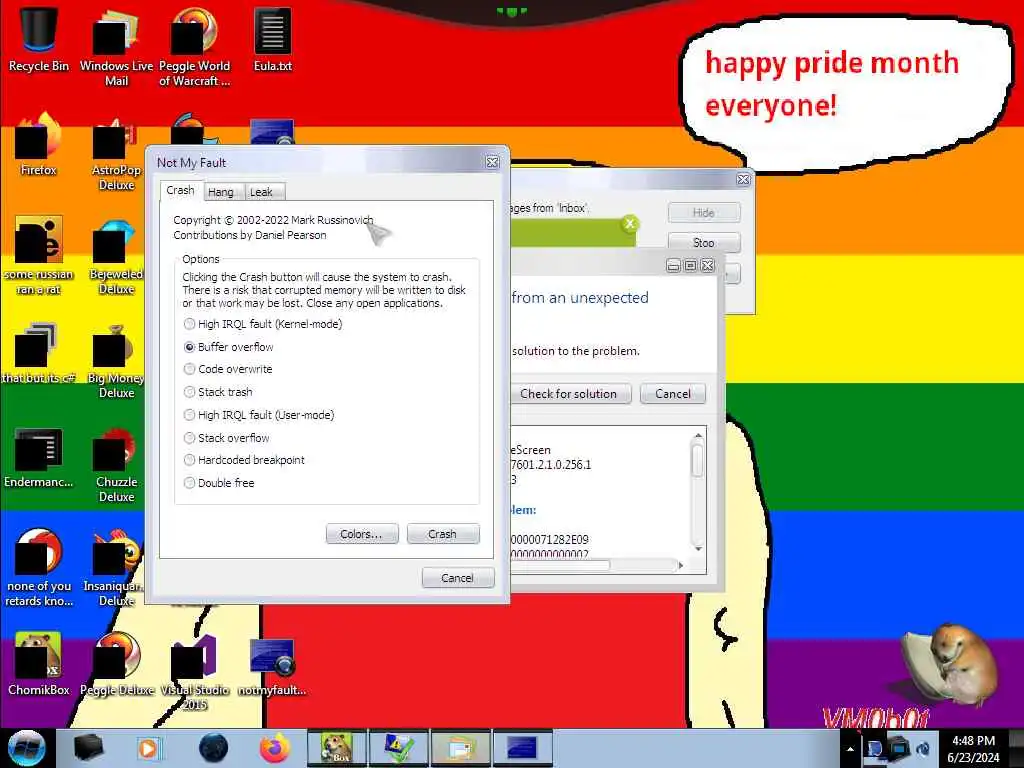Close the Not My Fault window
1024x768 pixels.
(x=492, y=162)
